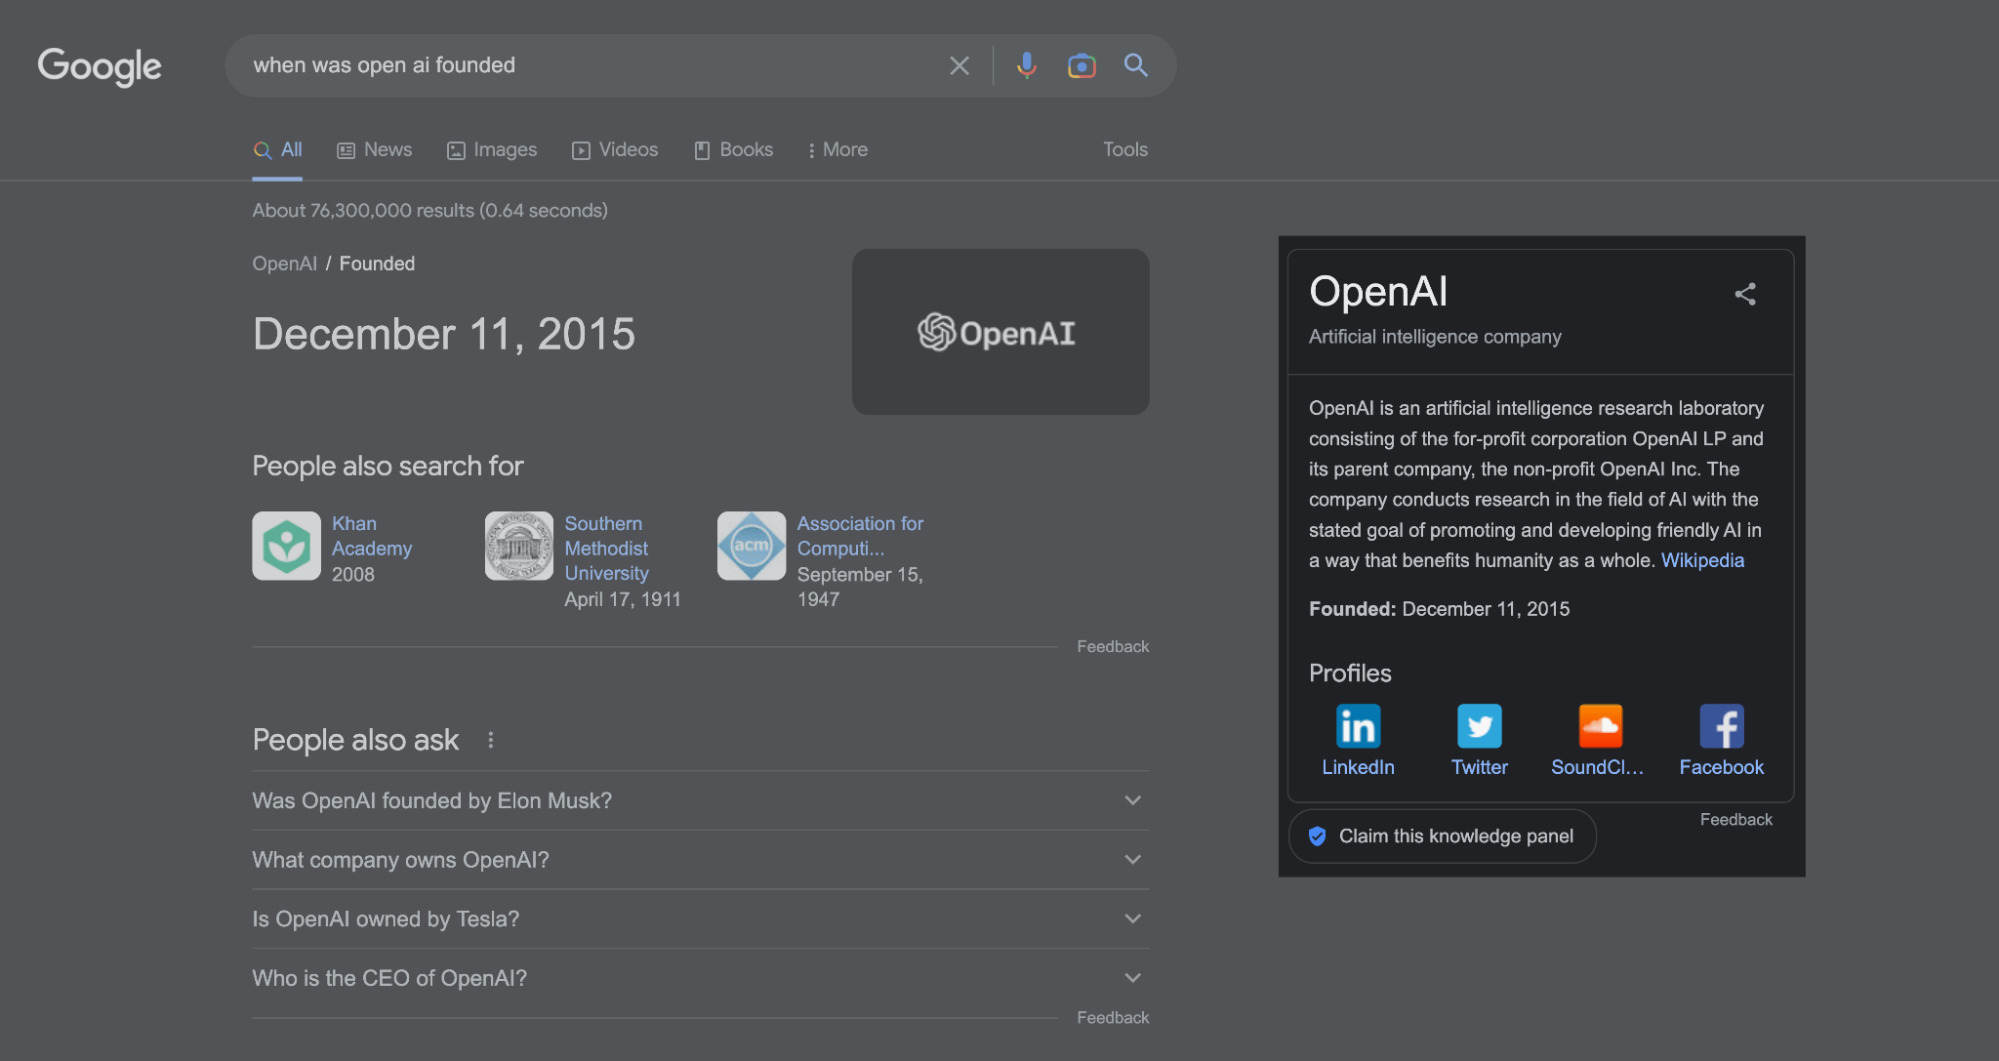This screenshot has height=1061, width=1999.
Task: Expand 'Was OpenAI founded by Elon Musk?'
Action: click(x=1132, y=800)
